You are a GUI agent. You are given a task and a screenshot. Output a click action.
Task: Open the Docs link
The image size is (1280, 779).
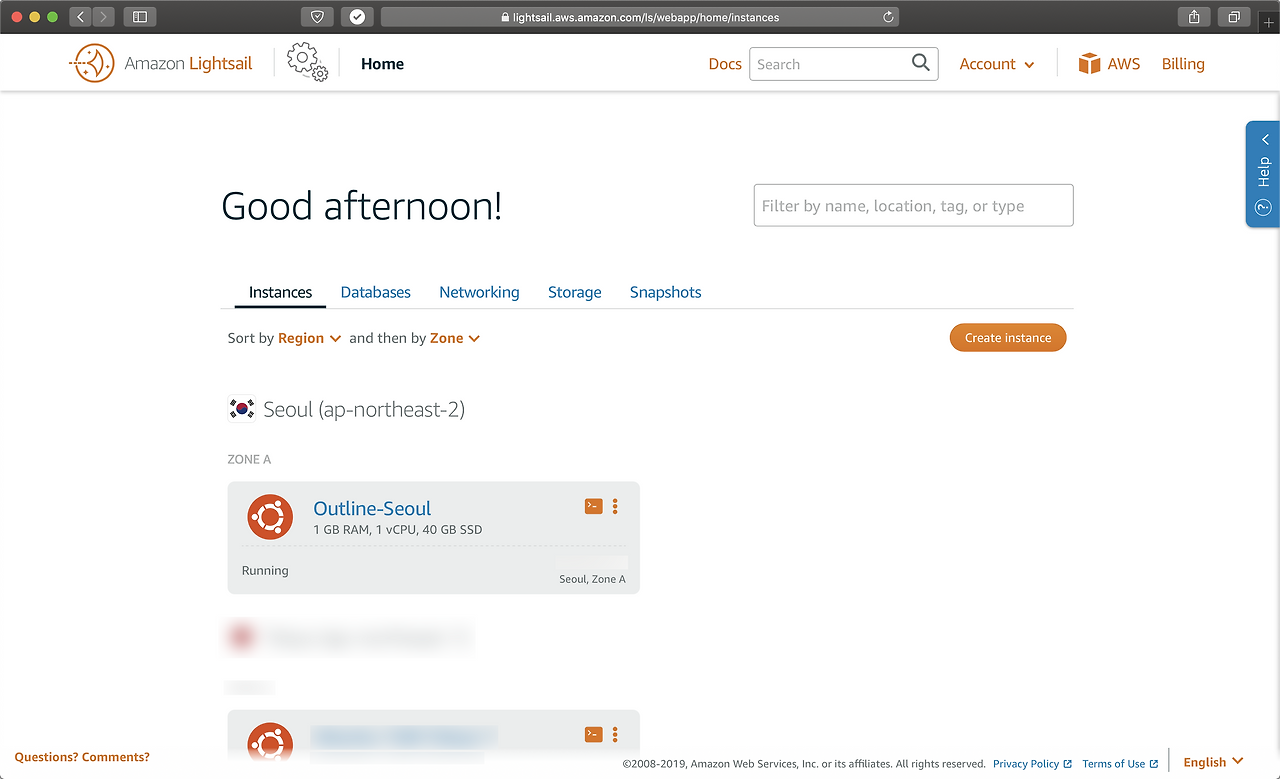725,64
